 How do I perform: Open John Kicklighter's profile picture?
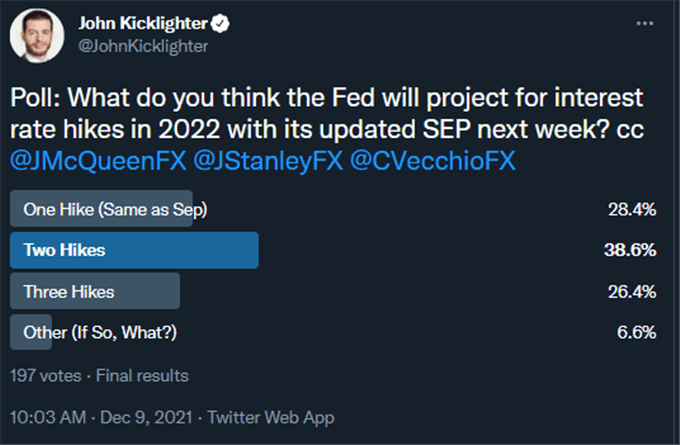point(37,36)
